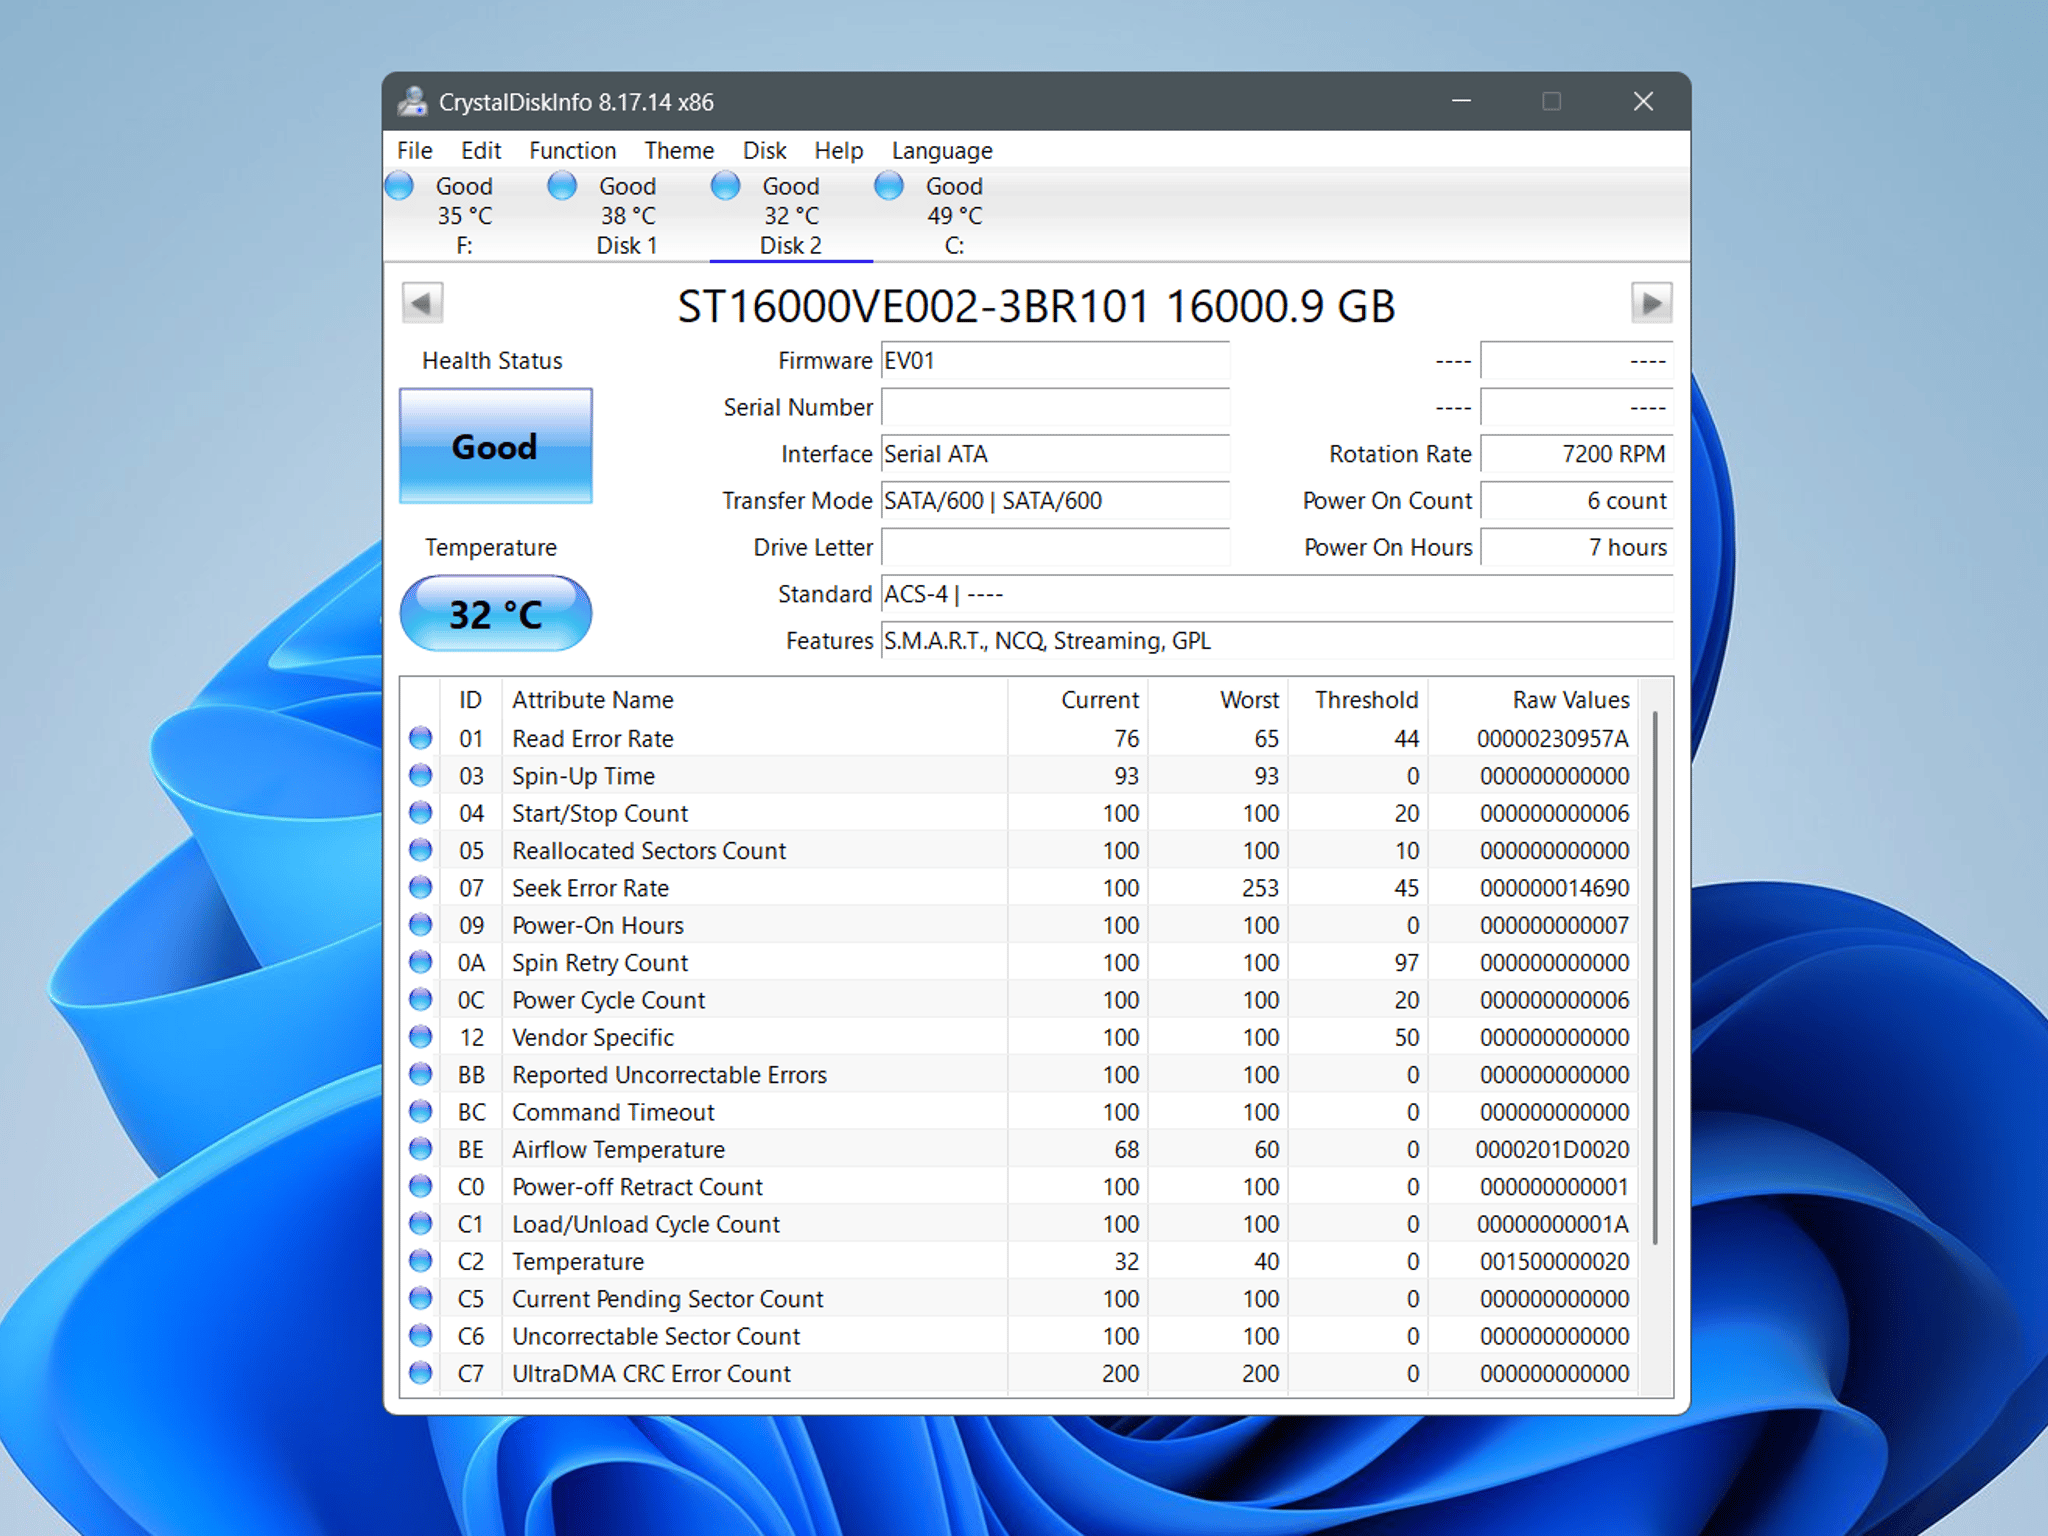
Task: Close the CrystalDiskInfo window
Action: [x=1643, y=101]
